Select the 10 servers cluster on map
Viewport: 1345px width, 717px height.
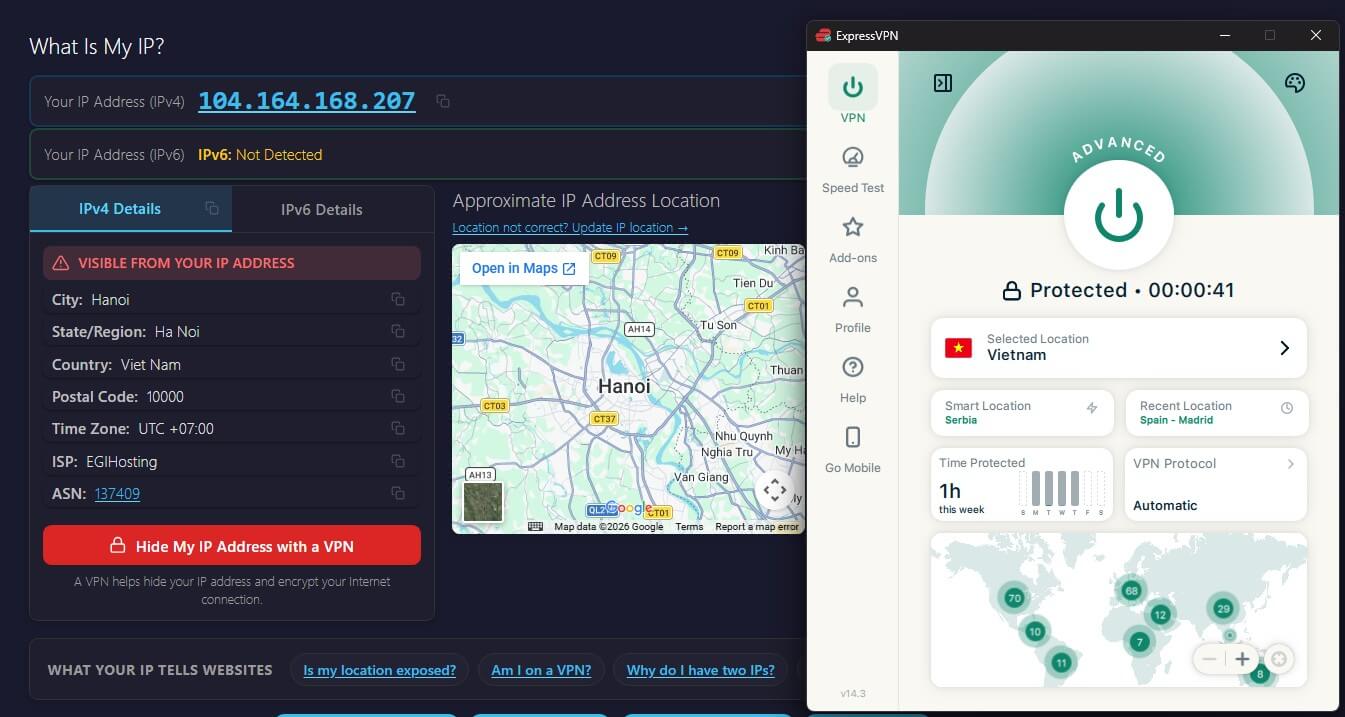(x=1035, y=631)
